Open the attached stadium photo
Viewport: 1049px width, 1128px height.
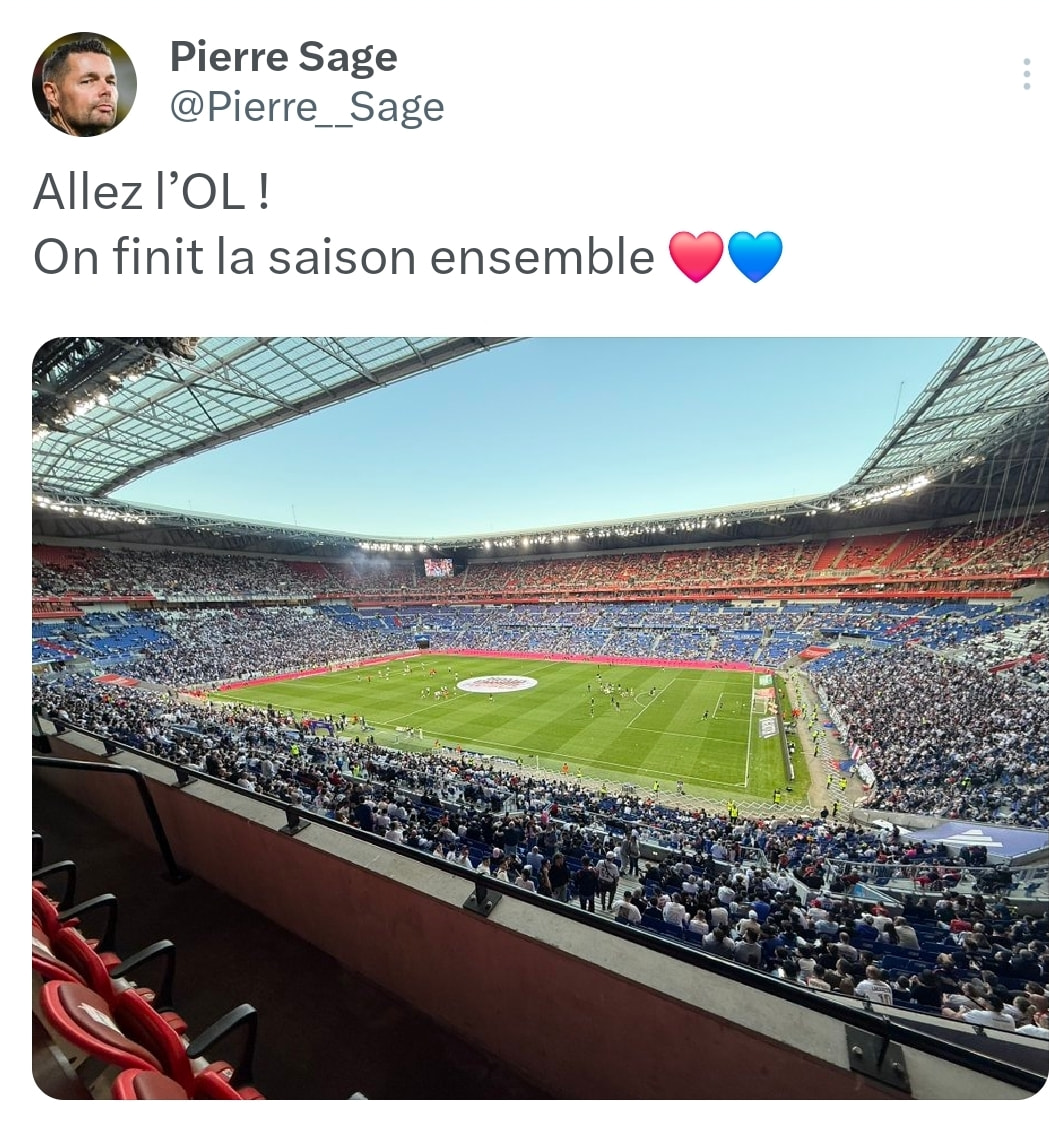(x=540, y=718)
